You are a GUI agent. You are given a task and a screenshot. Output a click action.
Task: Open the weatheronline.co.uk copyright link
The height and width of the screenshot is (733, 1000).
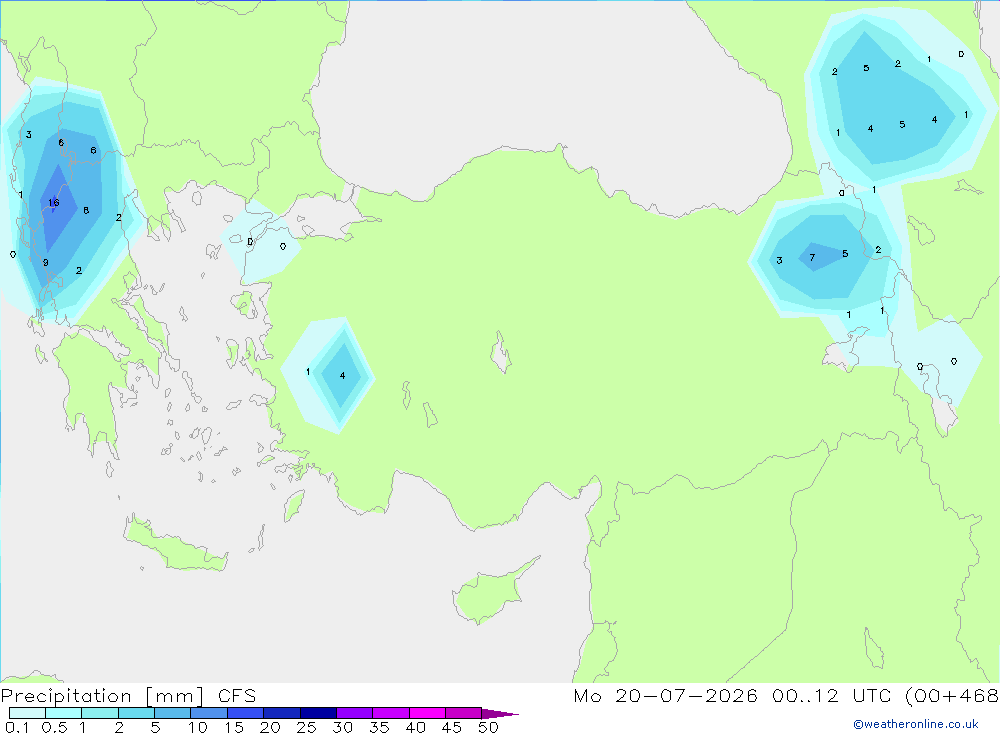click(x=916, y=724)
